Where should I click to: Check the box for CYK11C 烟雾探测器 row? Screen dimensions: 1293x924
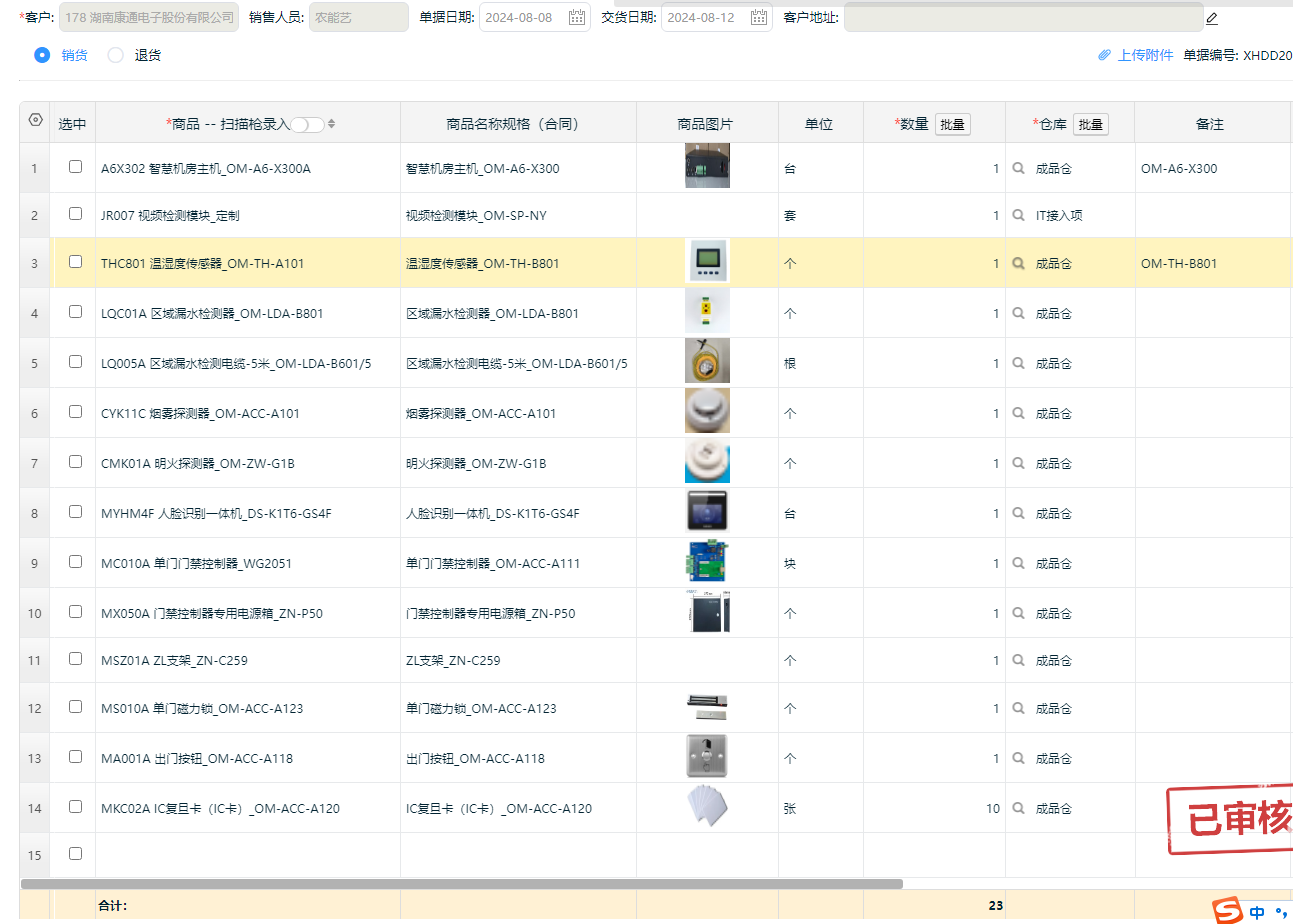coord(75,412)
